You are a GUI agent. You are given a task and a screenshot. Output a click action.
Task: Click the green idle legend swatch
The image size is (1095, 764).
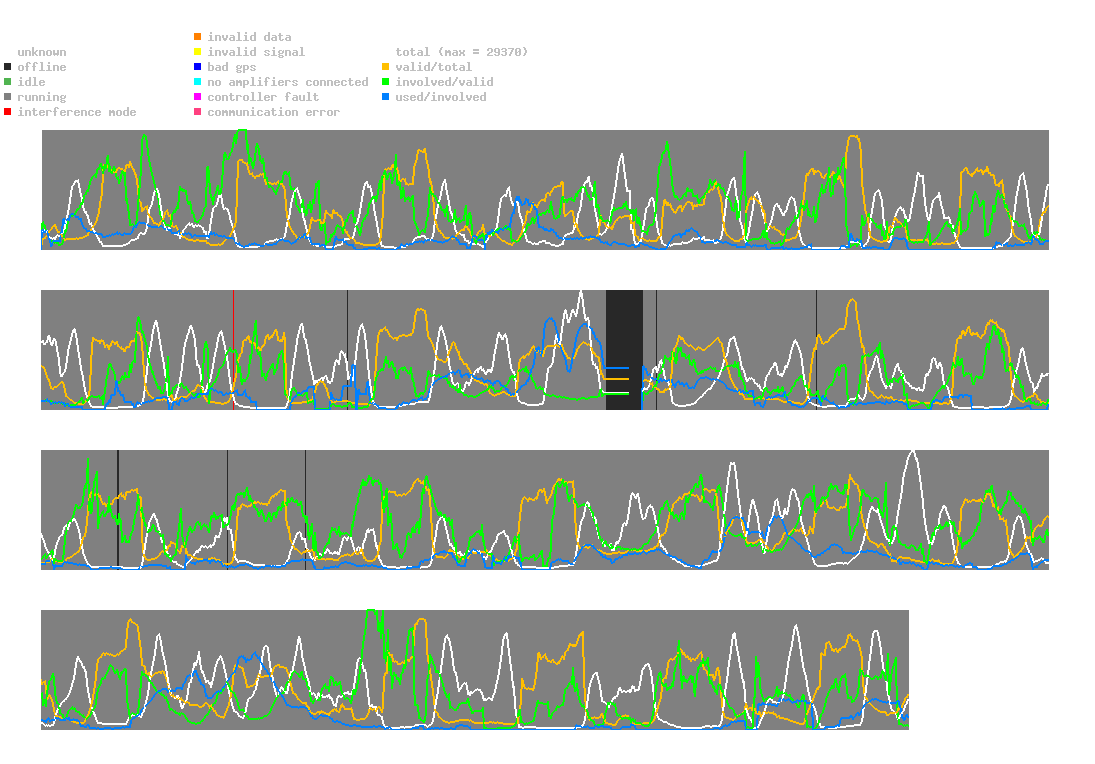pos(8,82)
